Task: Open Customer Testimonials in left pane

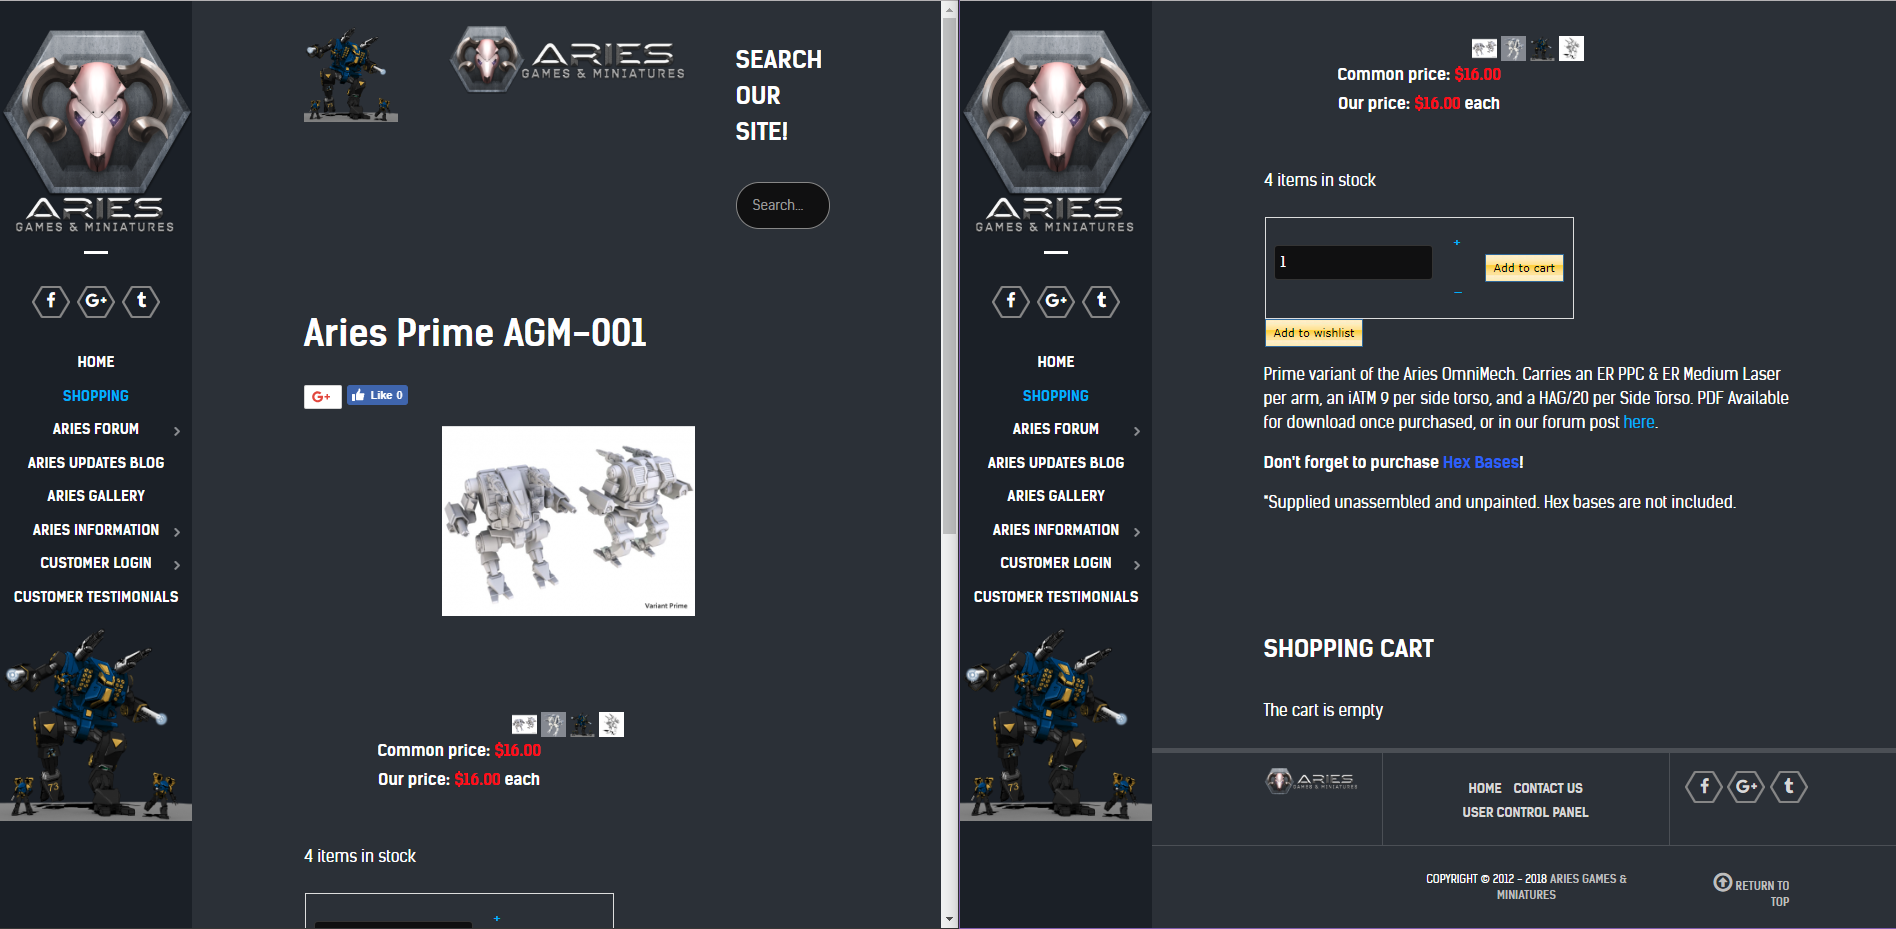Action: (x=96, y=597)
